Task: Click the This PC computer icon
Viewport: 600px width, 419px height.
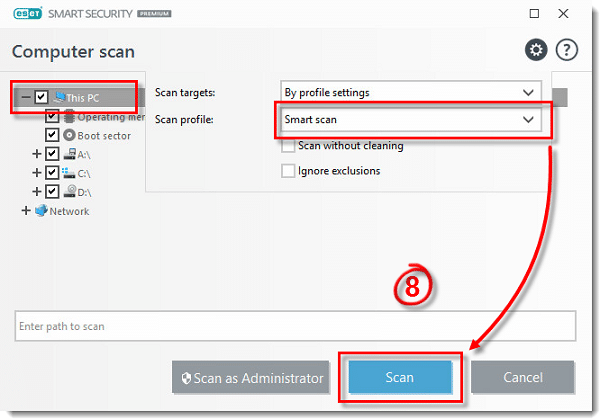Action: pos(59,97)
